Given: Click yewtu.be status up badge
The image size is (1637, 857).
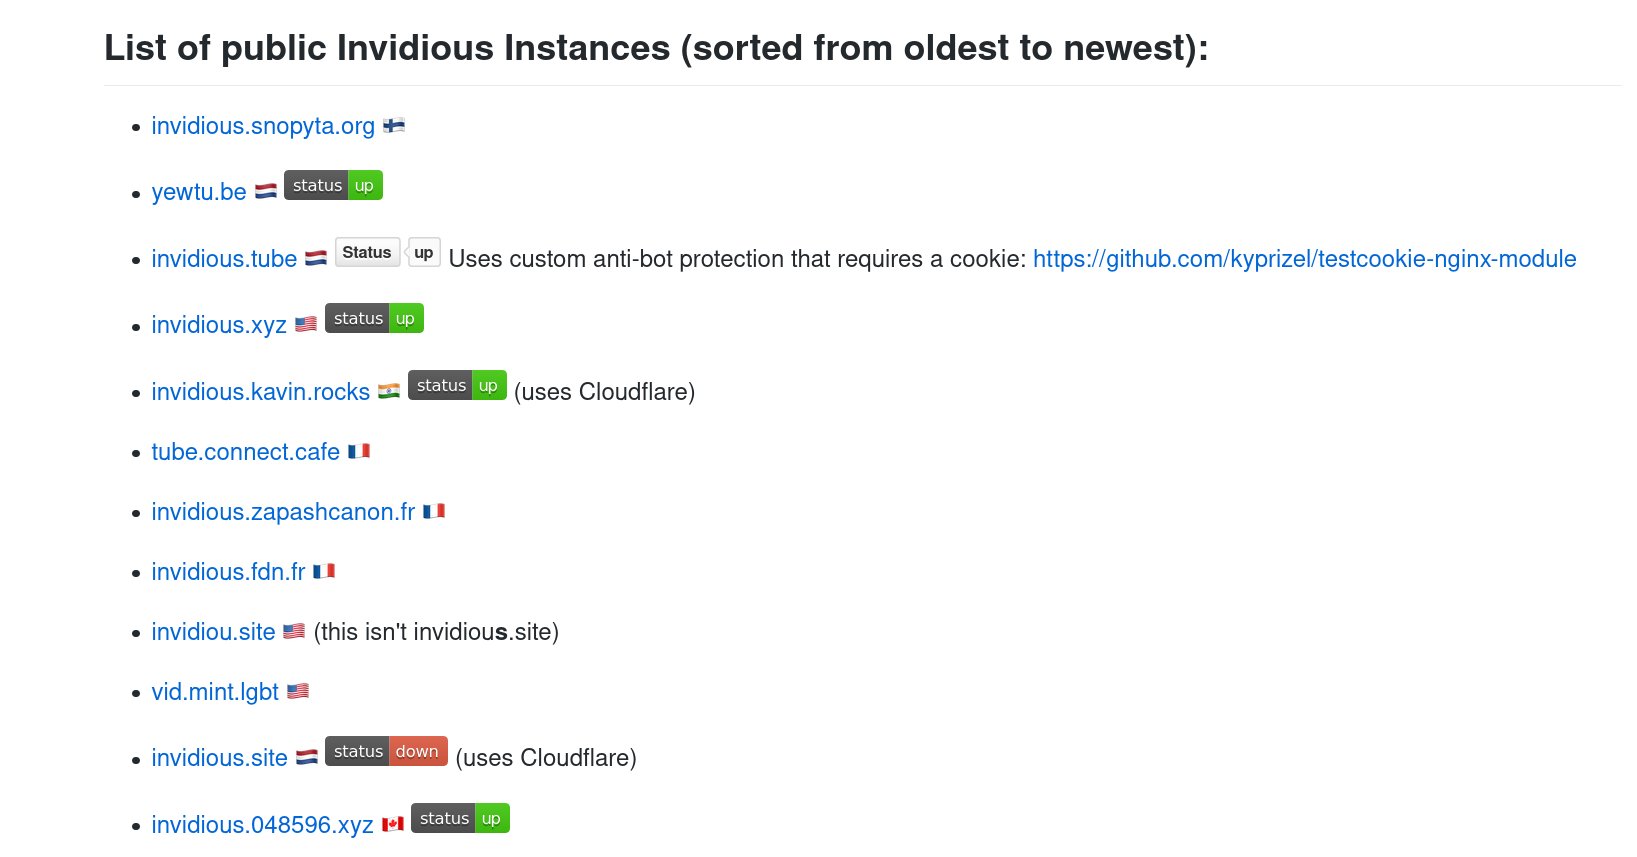Looking at the screenshot, I should pos(333,186).
